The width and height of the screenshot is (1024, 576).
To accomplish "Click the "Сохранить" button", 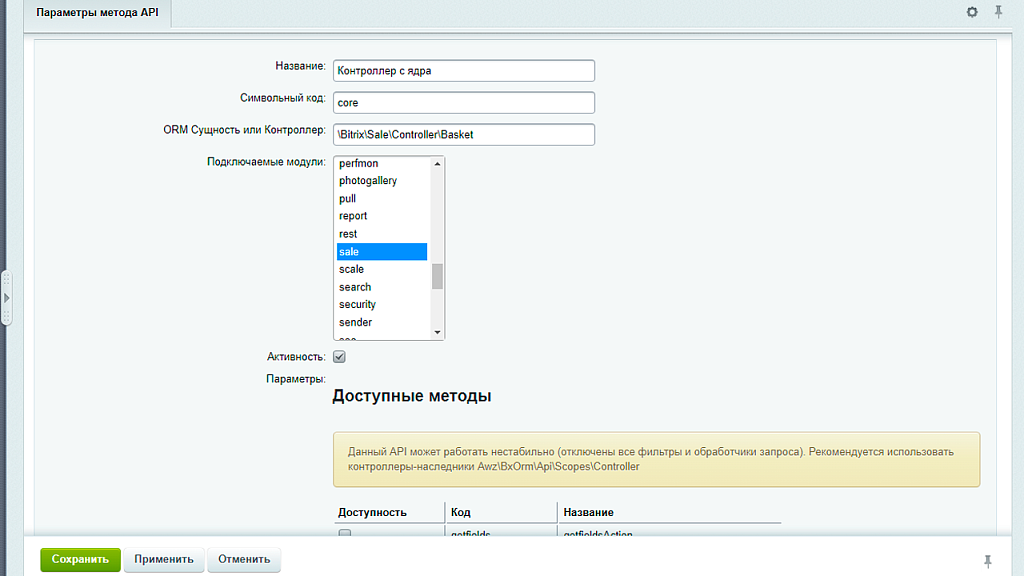I will 79,560.
